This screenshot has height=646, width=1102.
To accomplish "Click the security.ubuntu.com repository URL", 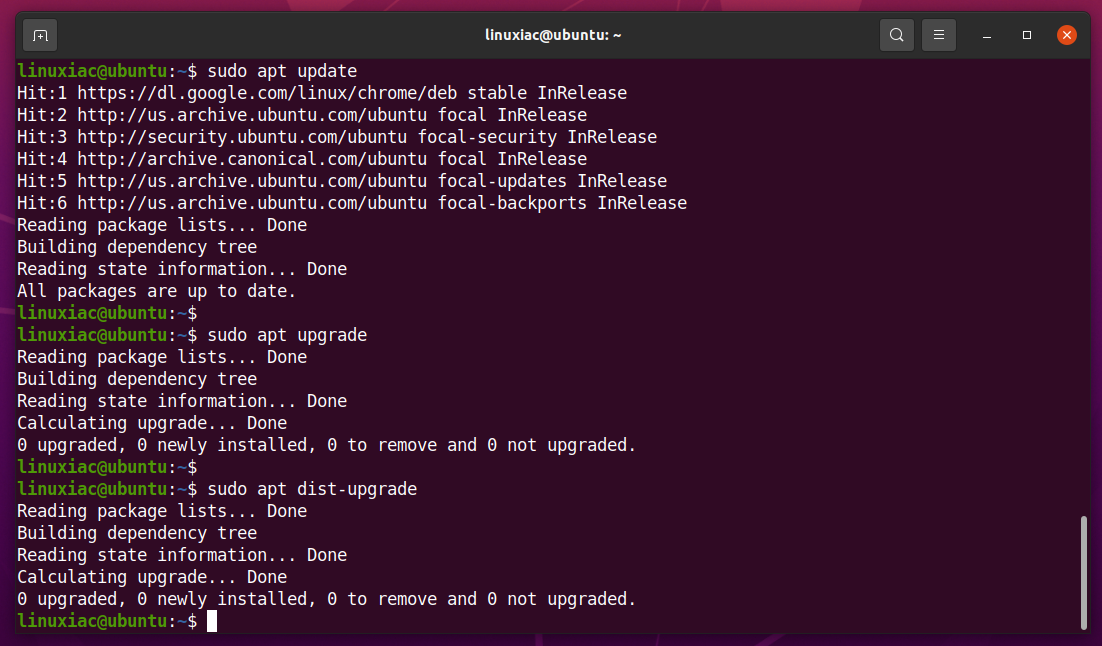I will click(242, 137).
